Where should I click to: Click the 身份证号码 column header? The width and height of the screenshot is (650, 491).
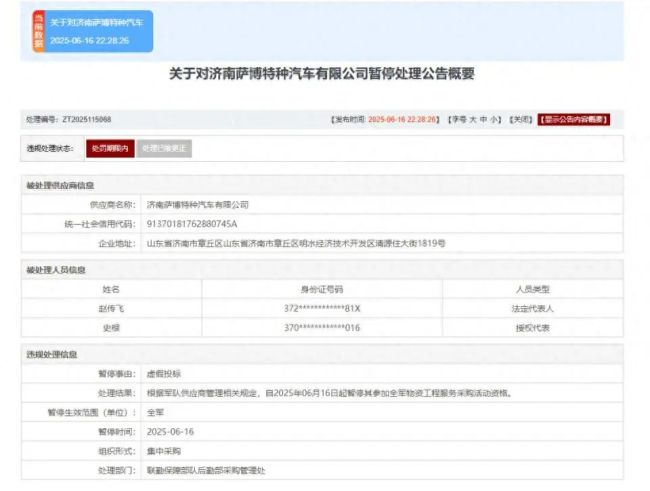pyautogui.click(x=322, y=289)
